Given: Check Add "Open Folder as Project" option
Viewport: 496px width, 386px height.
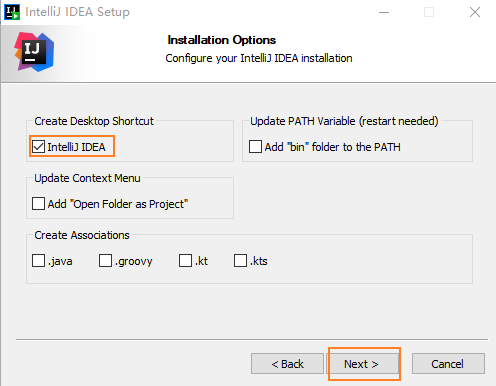Looking at the screenshot, I should 38,204.
